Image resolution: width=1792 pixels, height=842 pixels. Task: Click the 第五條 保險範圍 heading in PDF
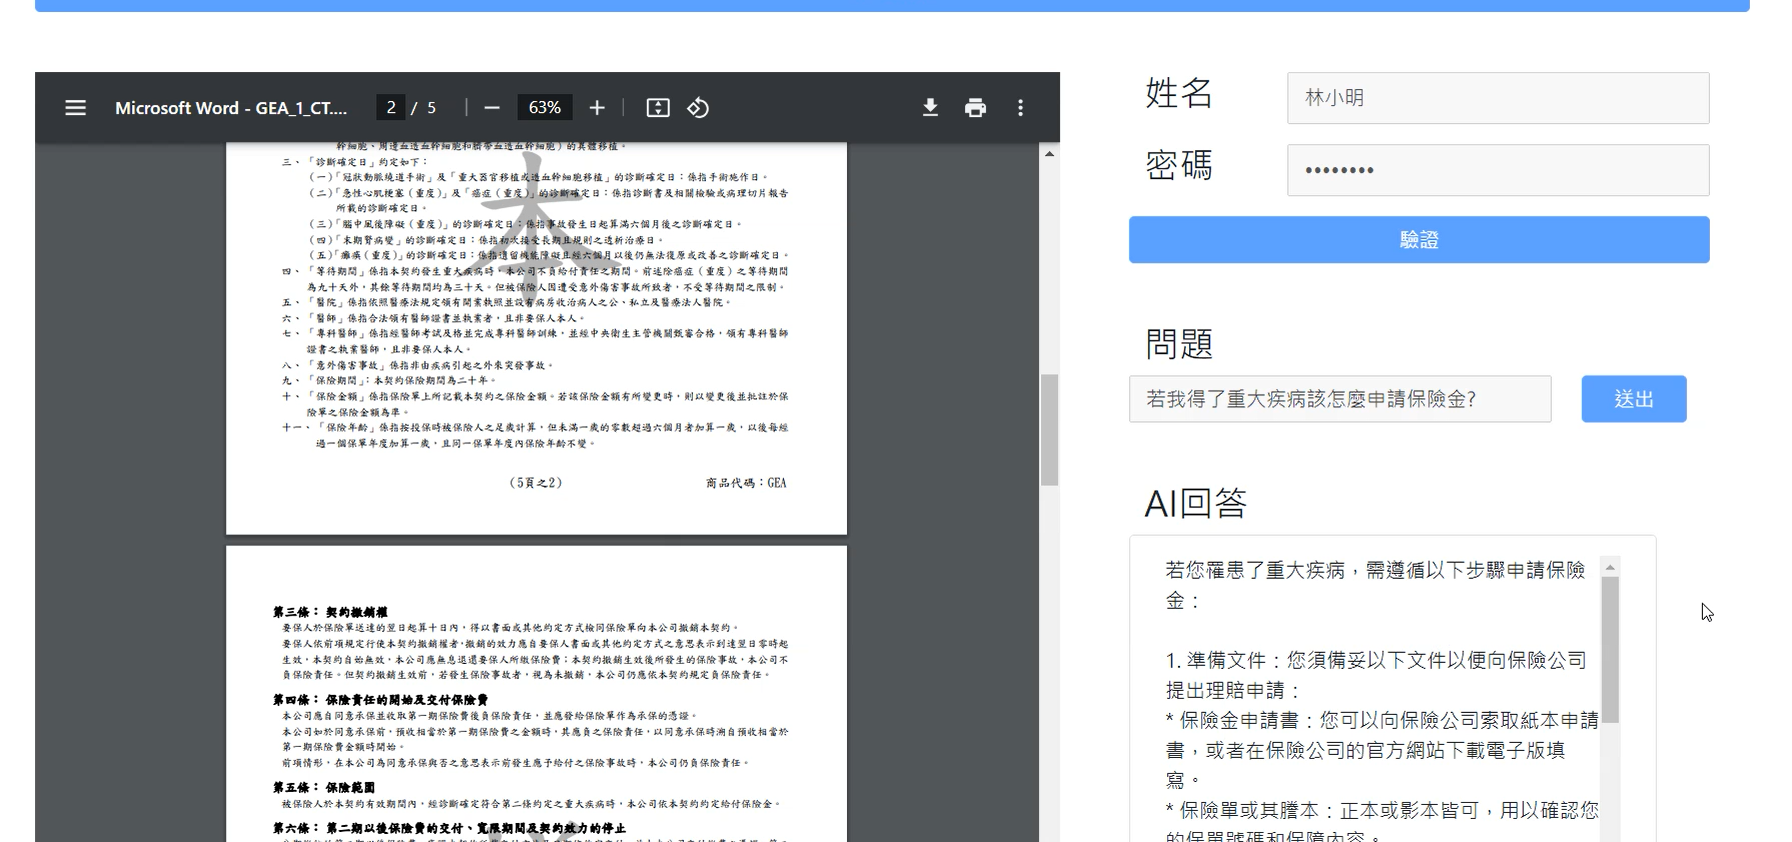coord(323,787)
